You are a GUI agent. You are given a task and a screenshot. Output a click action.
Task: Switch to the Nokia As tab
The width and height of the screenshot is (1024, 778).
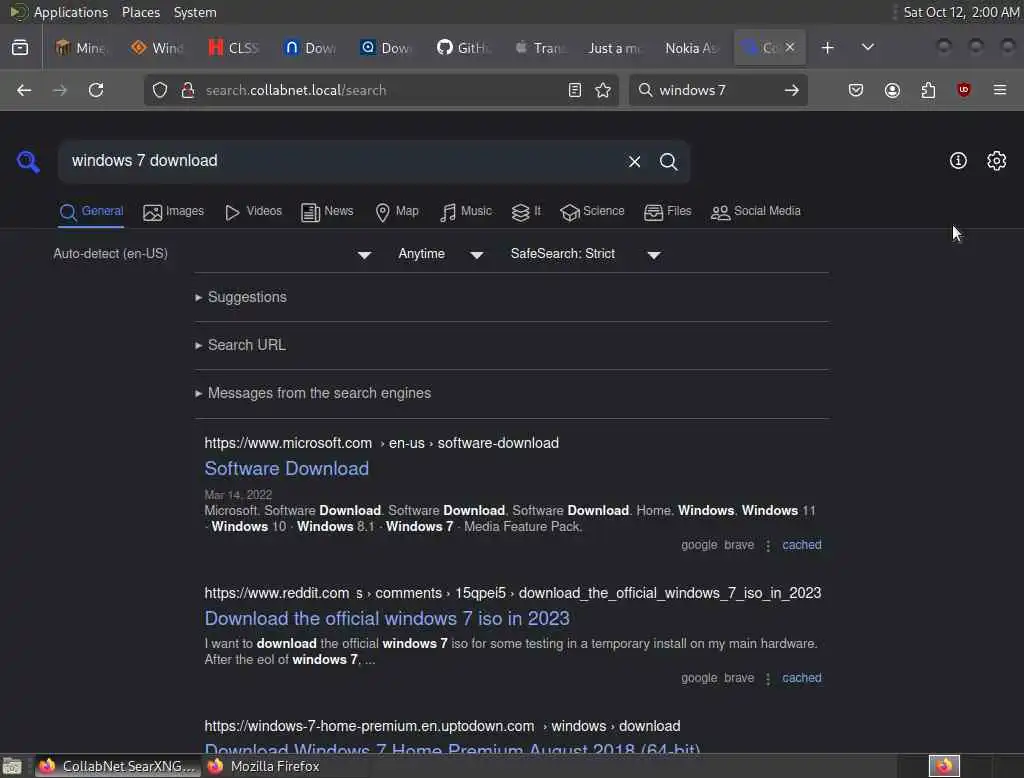690,48
